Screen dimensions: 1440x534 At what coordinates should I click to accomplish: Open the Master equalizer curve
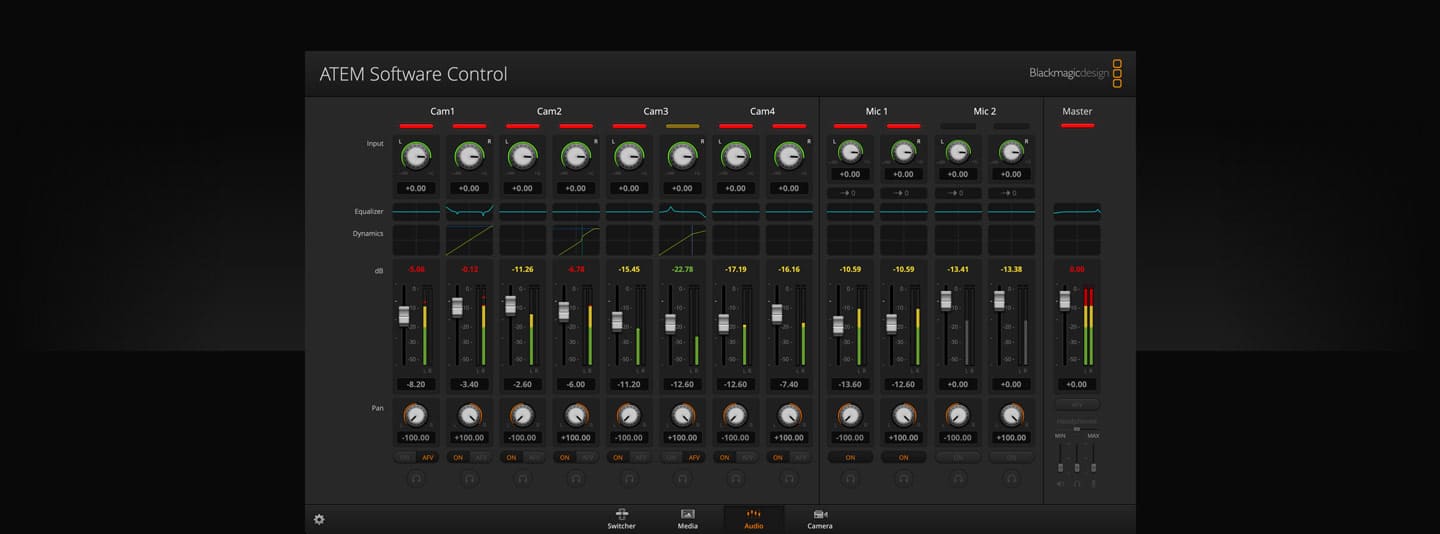1077,211
